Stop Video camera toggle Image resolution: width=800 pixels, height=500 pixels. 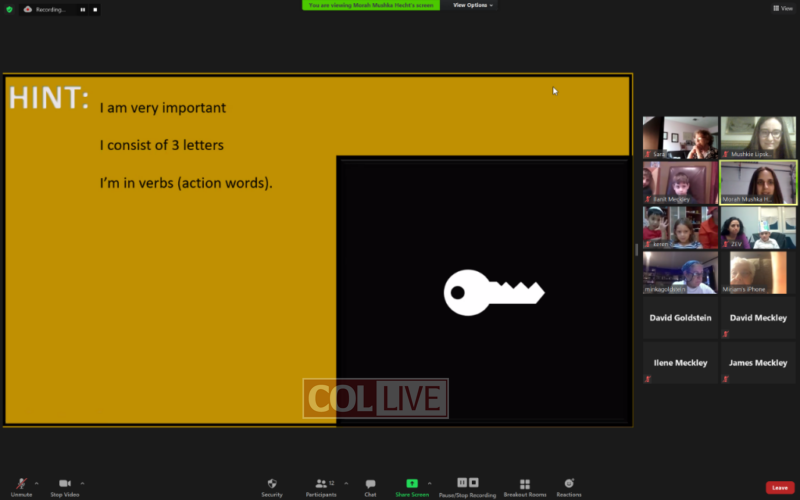[64, 485]
